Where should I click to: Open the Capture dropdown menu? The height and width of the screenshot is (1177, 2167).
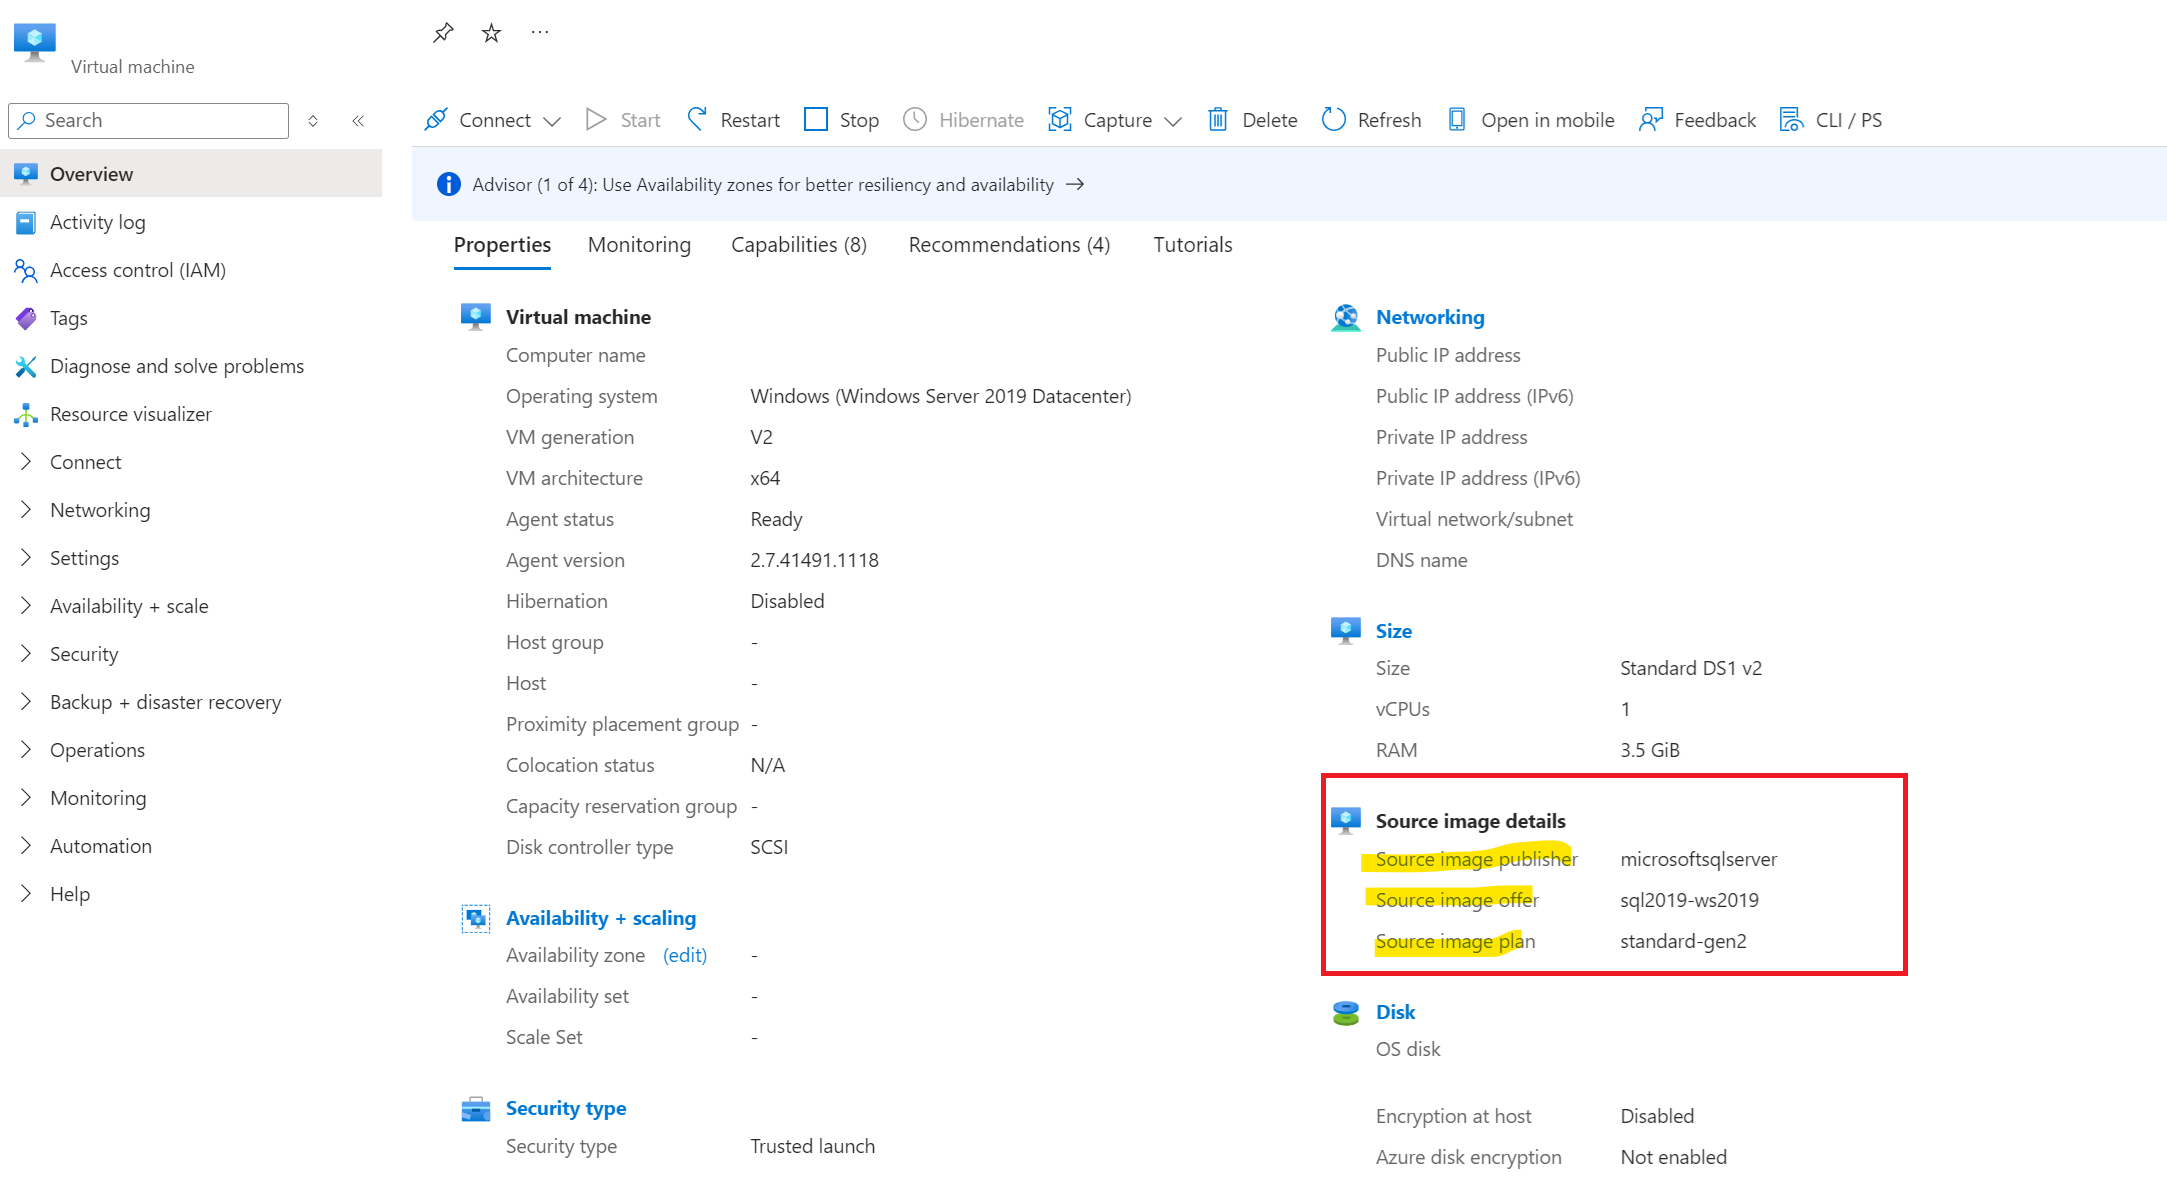1173,121
